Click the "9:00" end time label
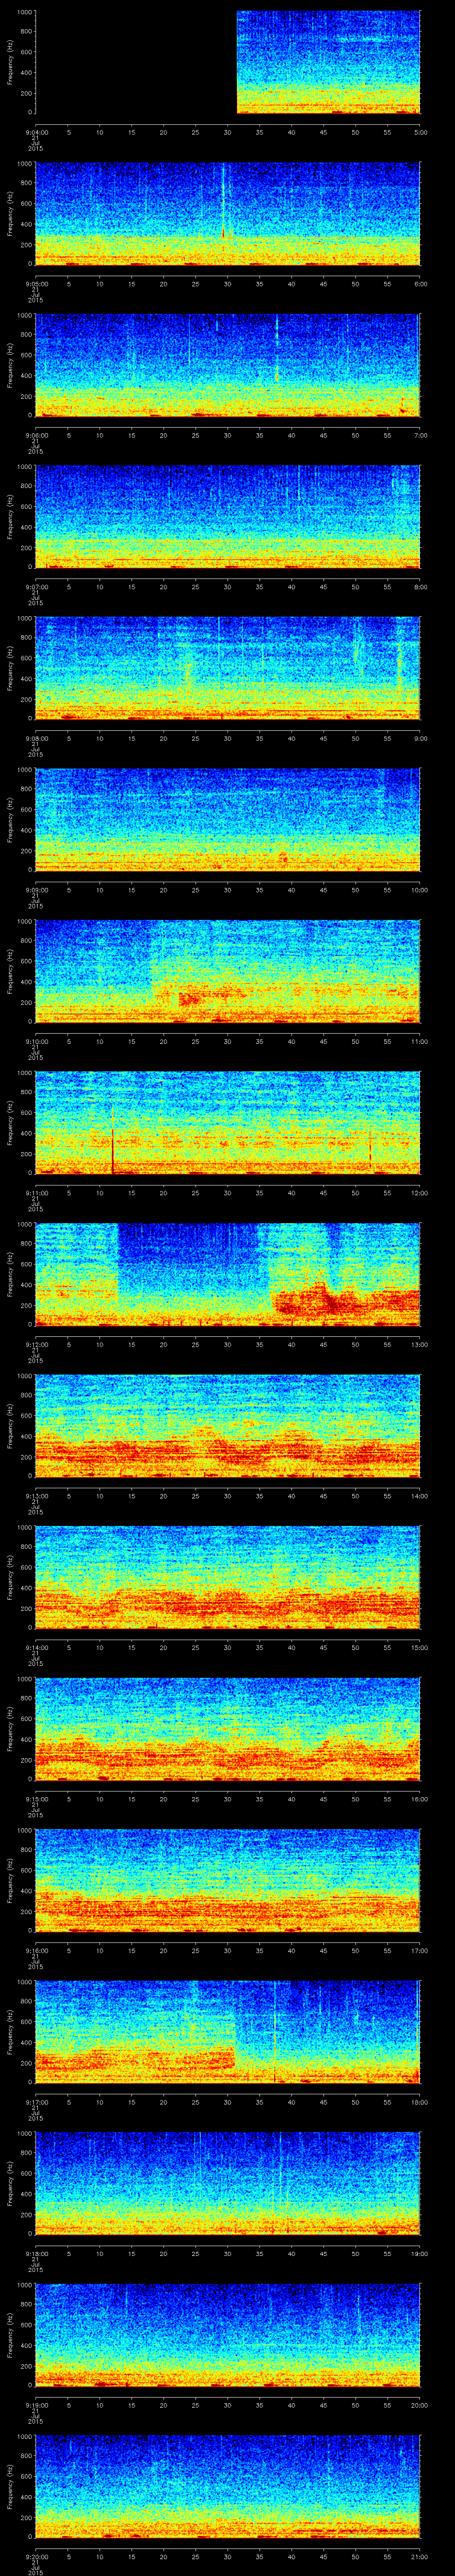455x2576 pixels. pos(420,738)
